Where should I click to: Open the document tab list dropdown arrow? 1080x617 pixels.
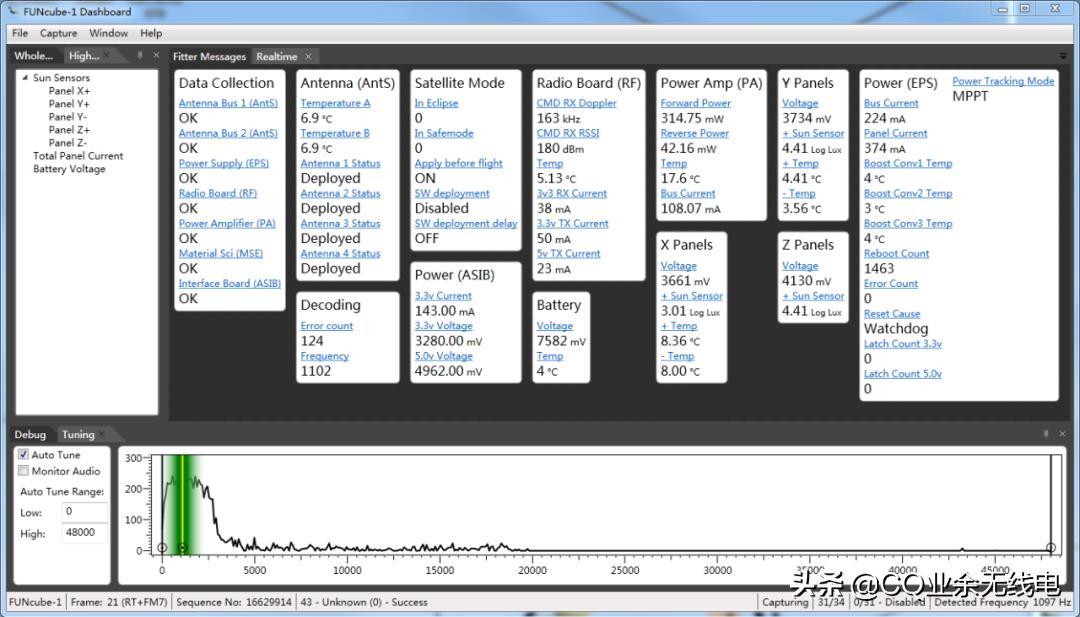pyautogui.click(x=1063, y=56)
